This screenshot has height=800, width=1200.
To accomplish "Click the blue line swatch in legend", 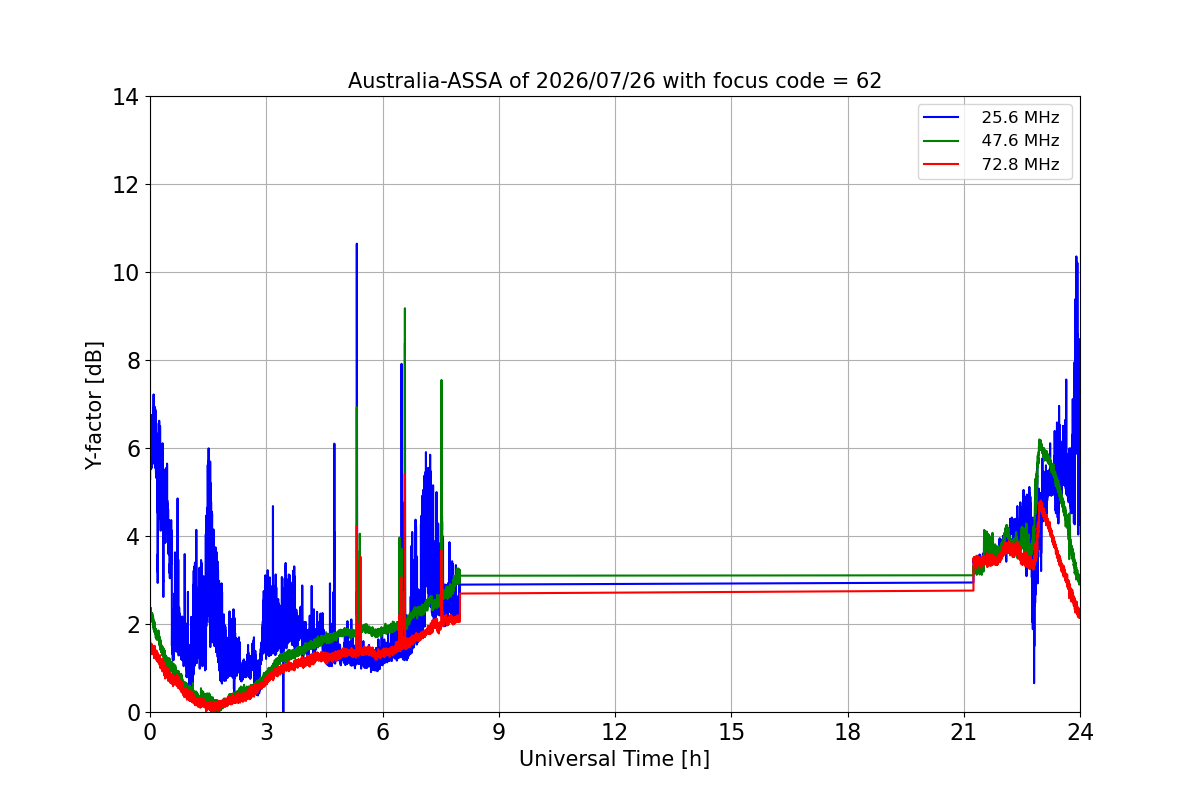I will point(942,117).
